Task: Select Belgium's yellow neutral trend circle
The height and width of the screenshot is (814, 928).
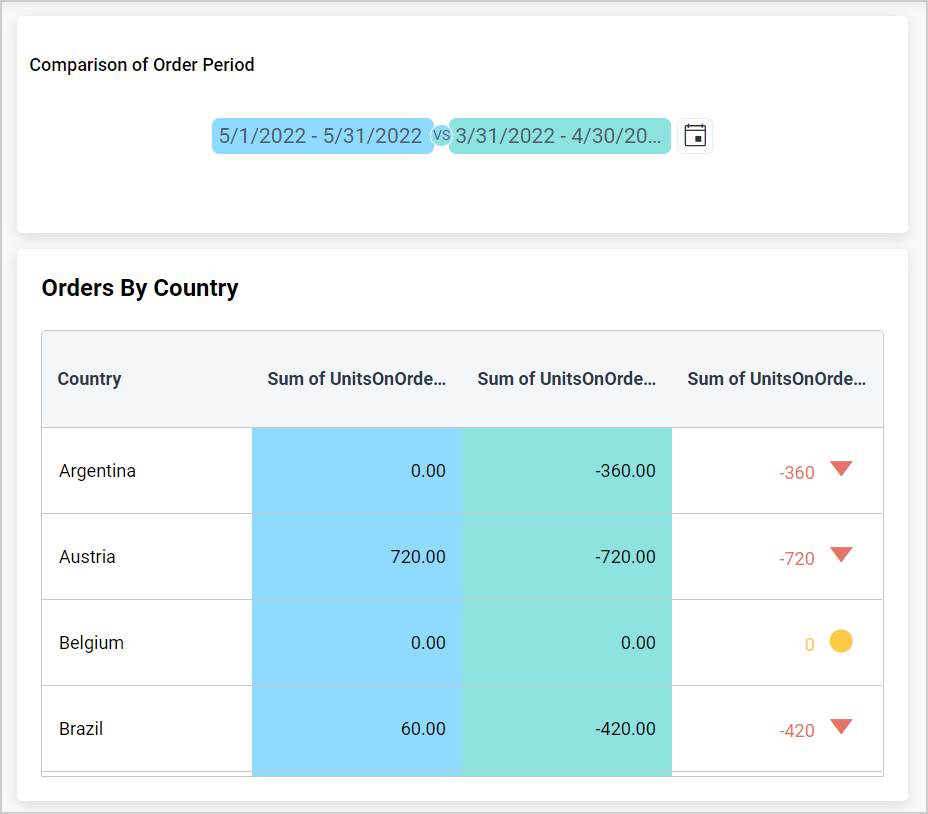Action: (x=841, y=641)
